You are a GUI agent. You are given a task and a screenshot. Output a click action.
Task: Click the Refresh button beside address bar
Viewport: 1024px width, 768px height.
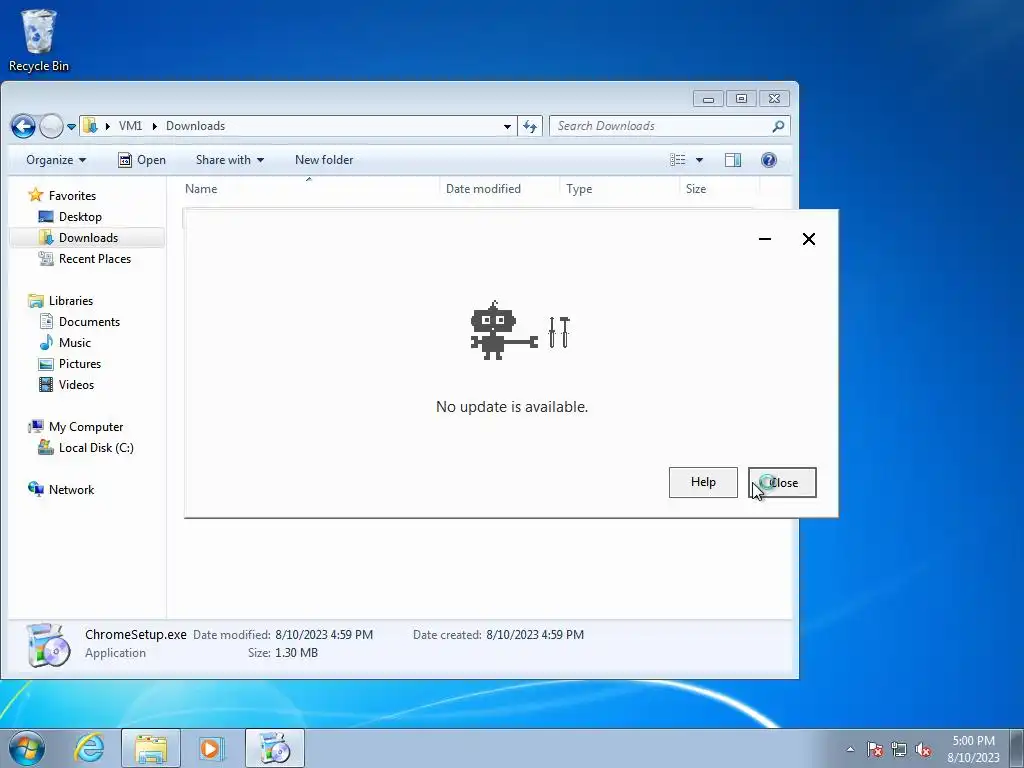point(530,127)
